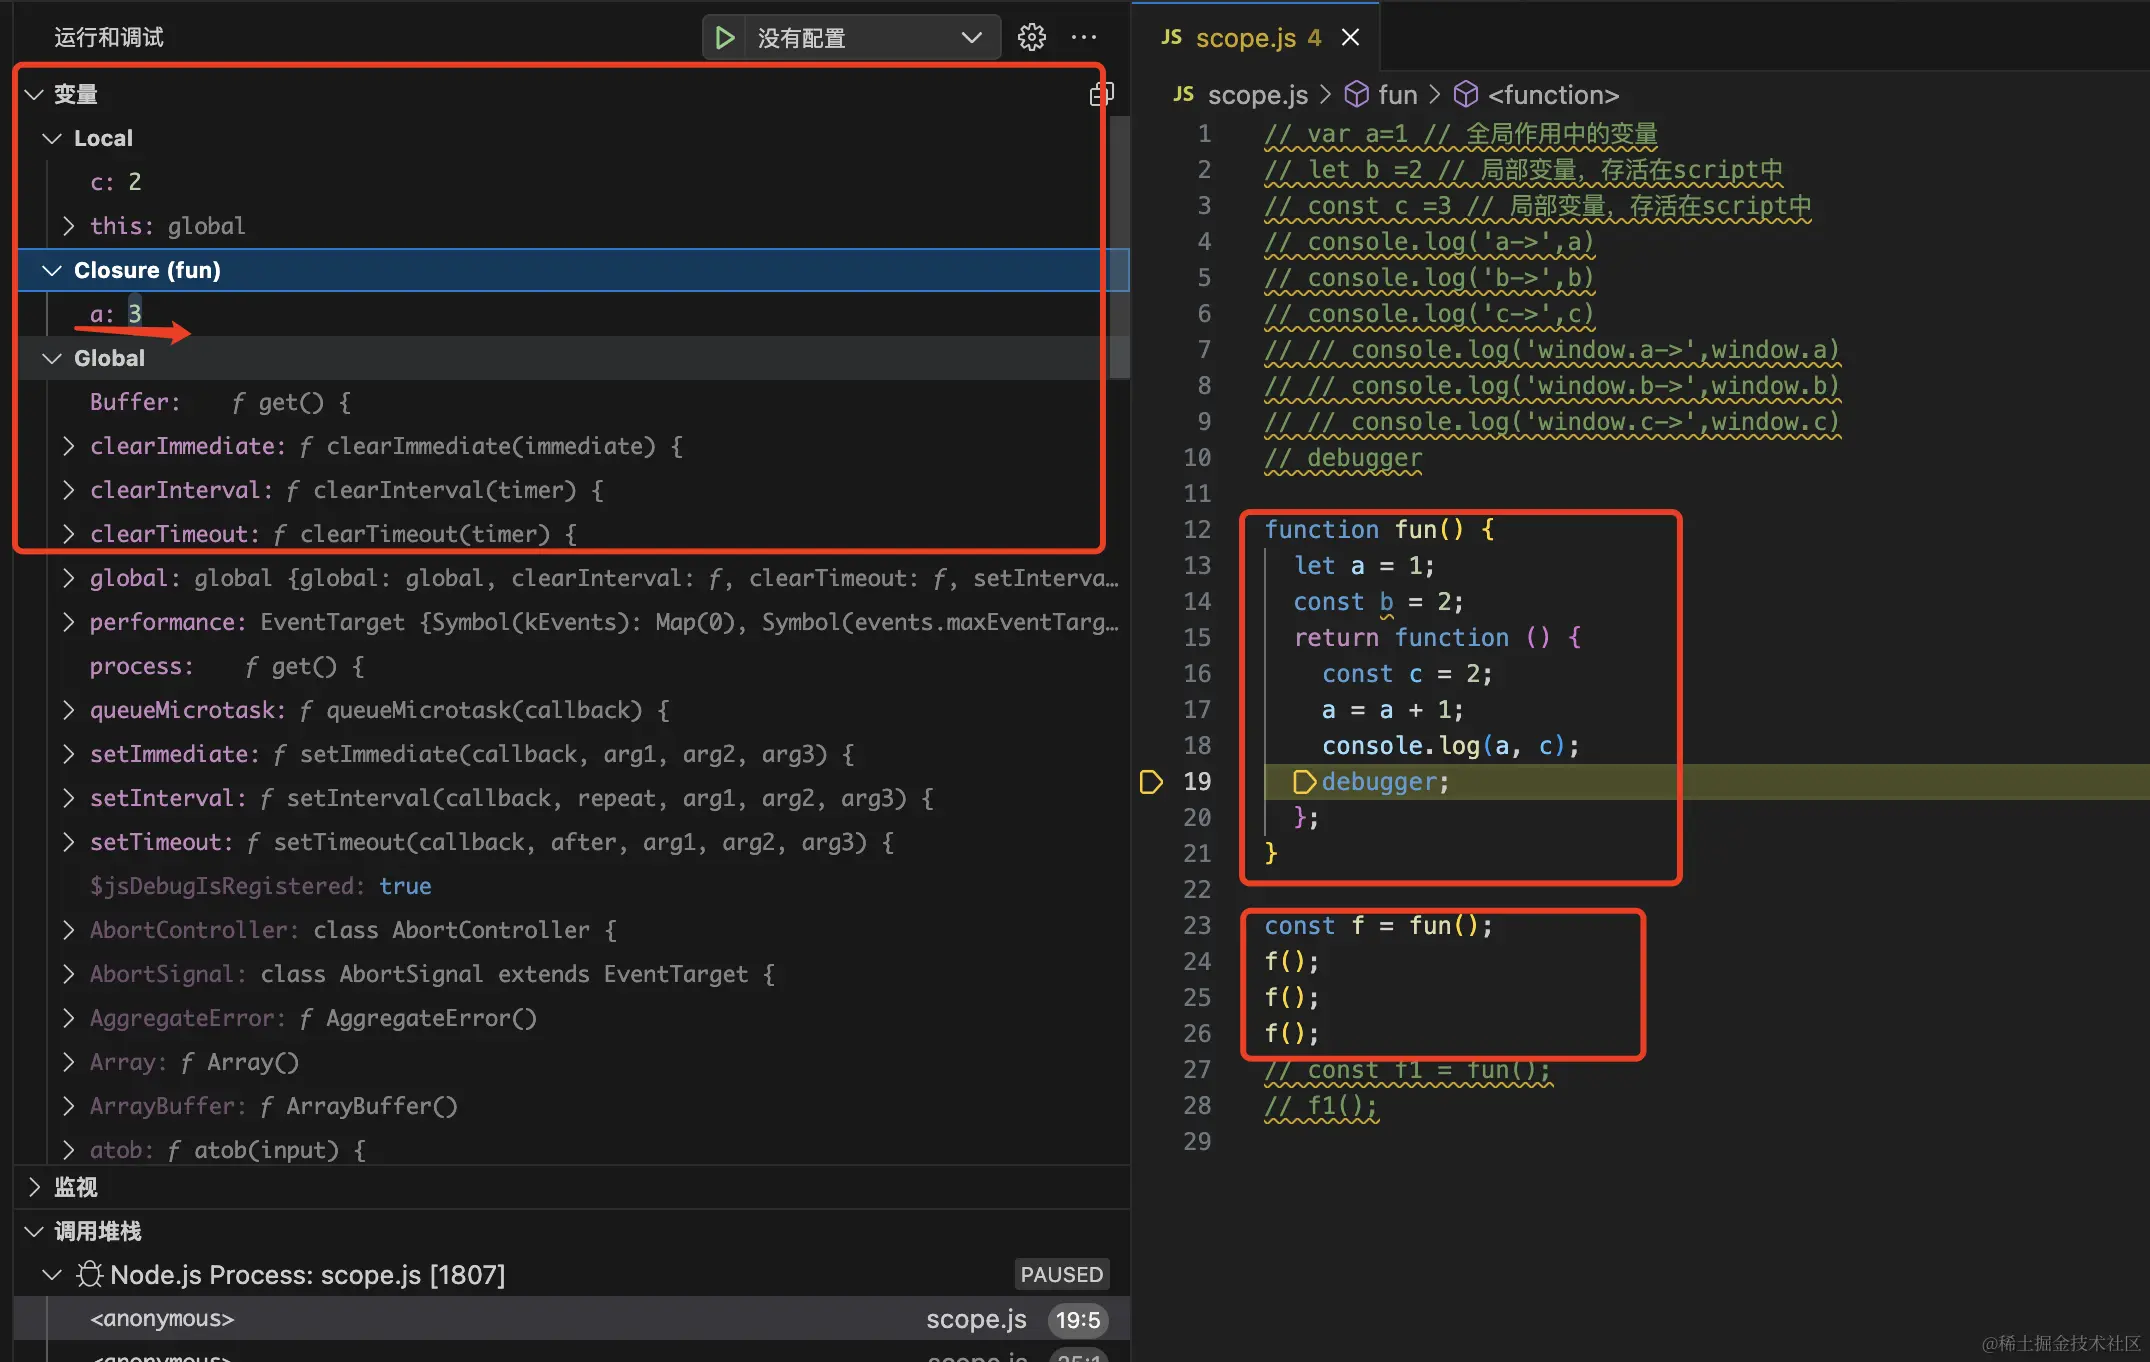Click the bug icon beside Node.js Process

click(90, 1274)
